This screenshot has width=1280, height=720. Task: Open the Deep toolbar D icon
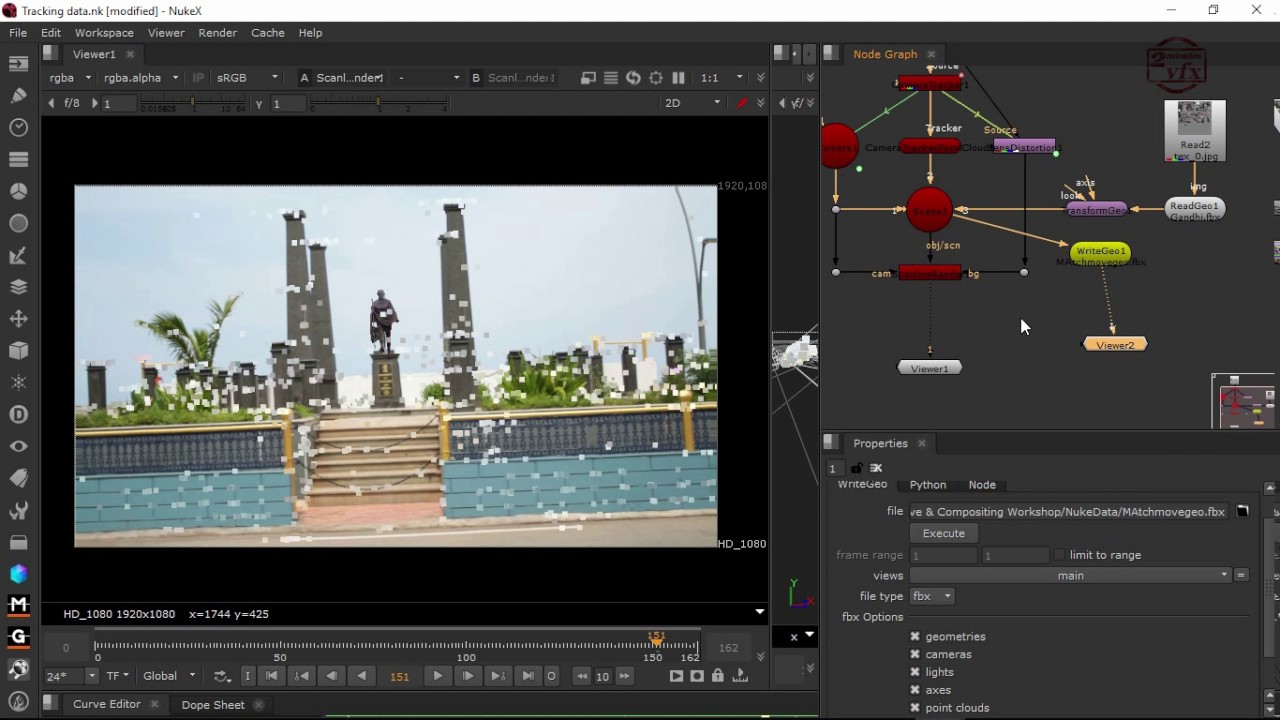click(x=18, y=414)
